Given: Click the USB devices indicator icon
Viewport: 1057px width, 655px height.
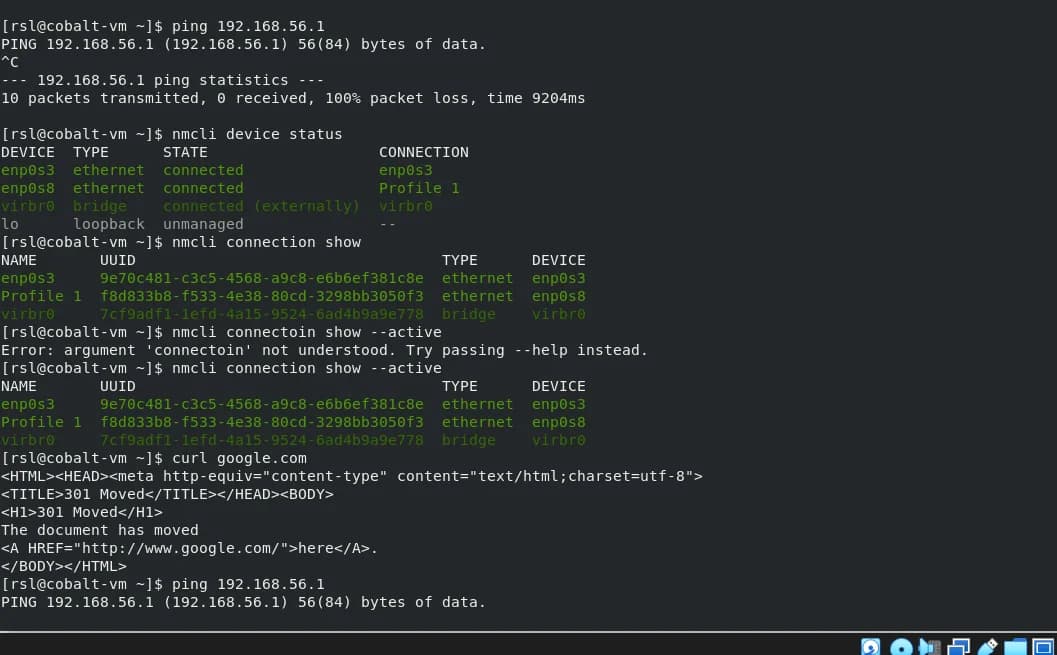Looking at the screenshot, I should coord(987,647).
